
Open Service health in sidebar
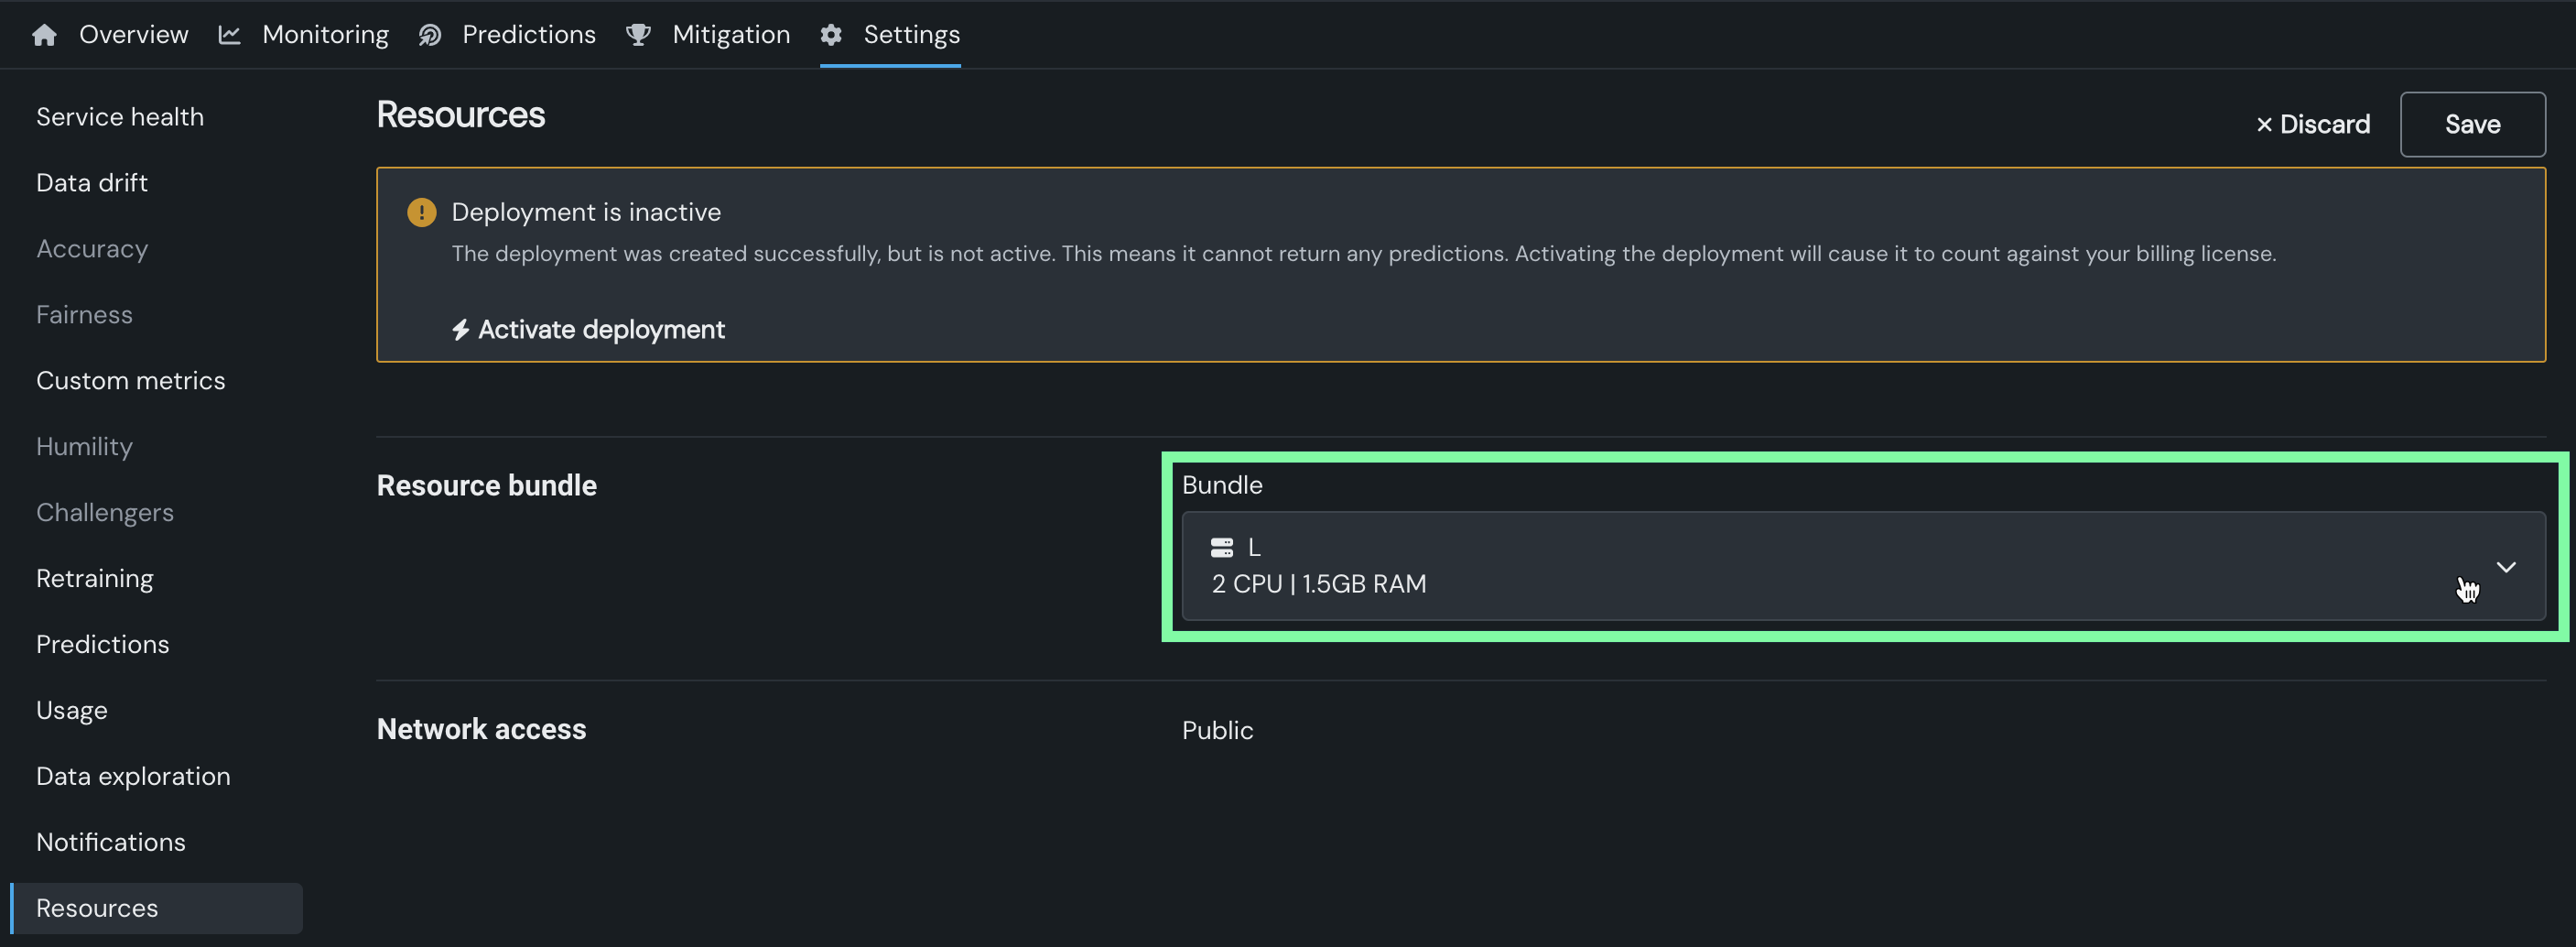click(x=120, y=117)
